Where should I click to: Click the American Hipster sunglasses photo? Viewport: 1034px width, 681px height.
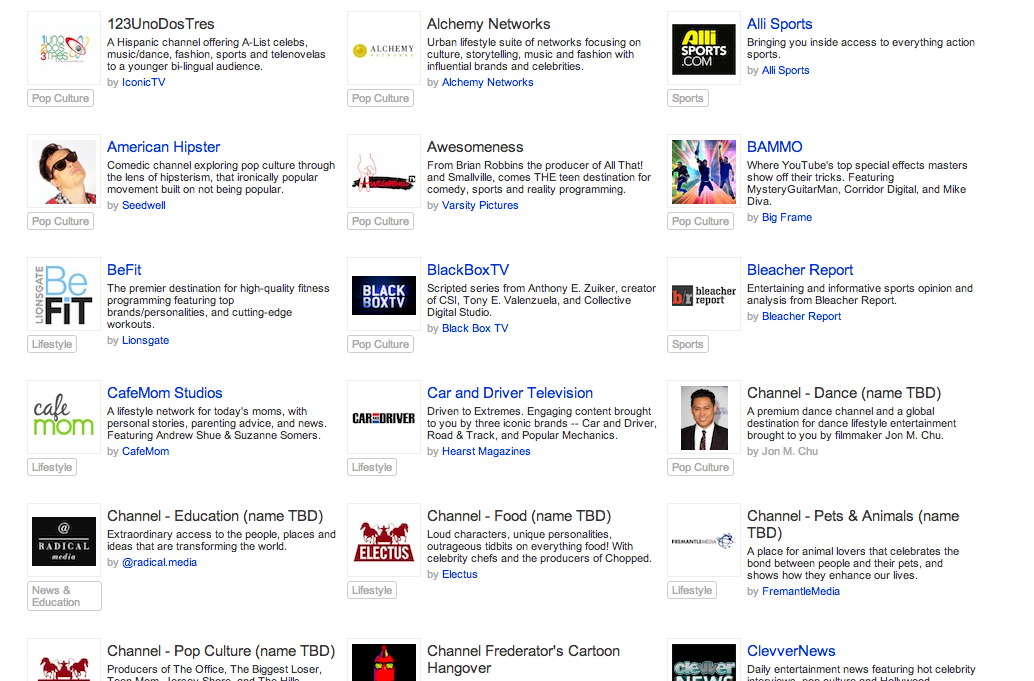(x=64, y=171)
